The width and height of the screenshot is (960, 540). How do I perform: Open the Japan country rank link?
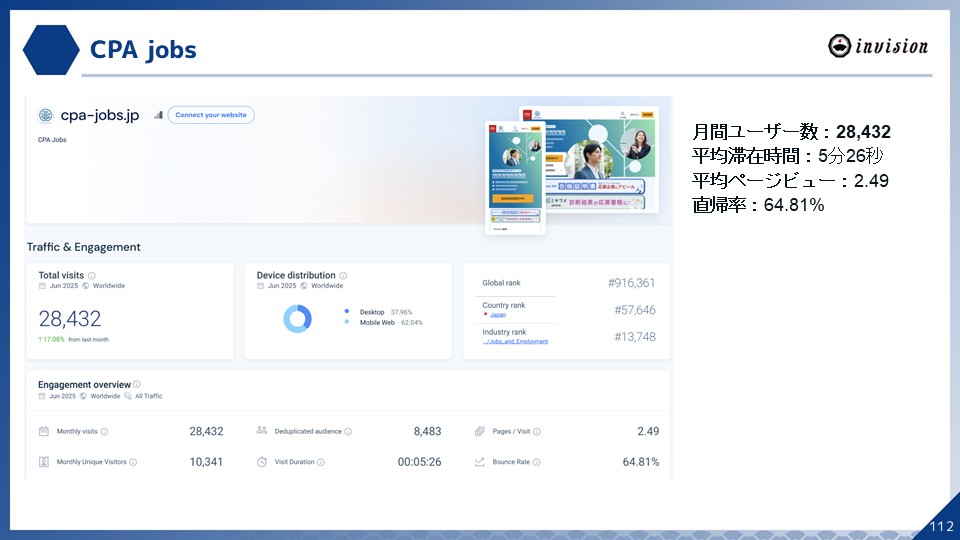[x=498, y=315]
